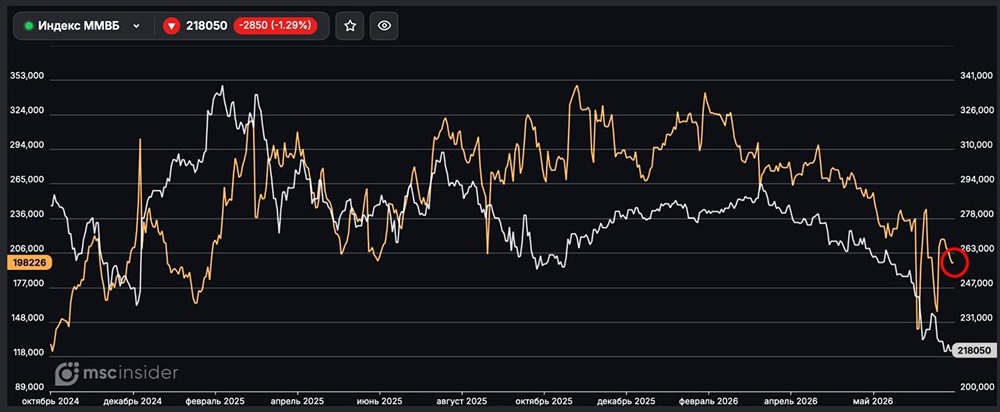Click the 326,000 right axis value
The width and height of the screenshot is (1000, 412).
977,111
